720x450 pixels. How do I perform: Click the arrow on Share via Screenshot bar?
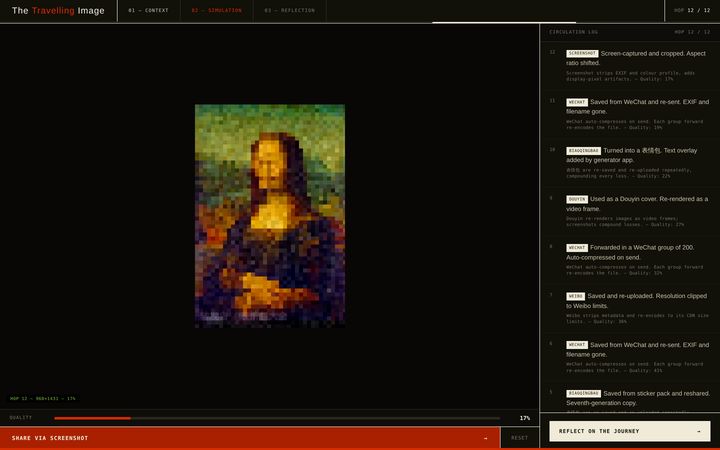[485, 438]
